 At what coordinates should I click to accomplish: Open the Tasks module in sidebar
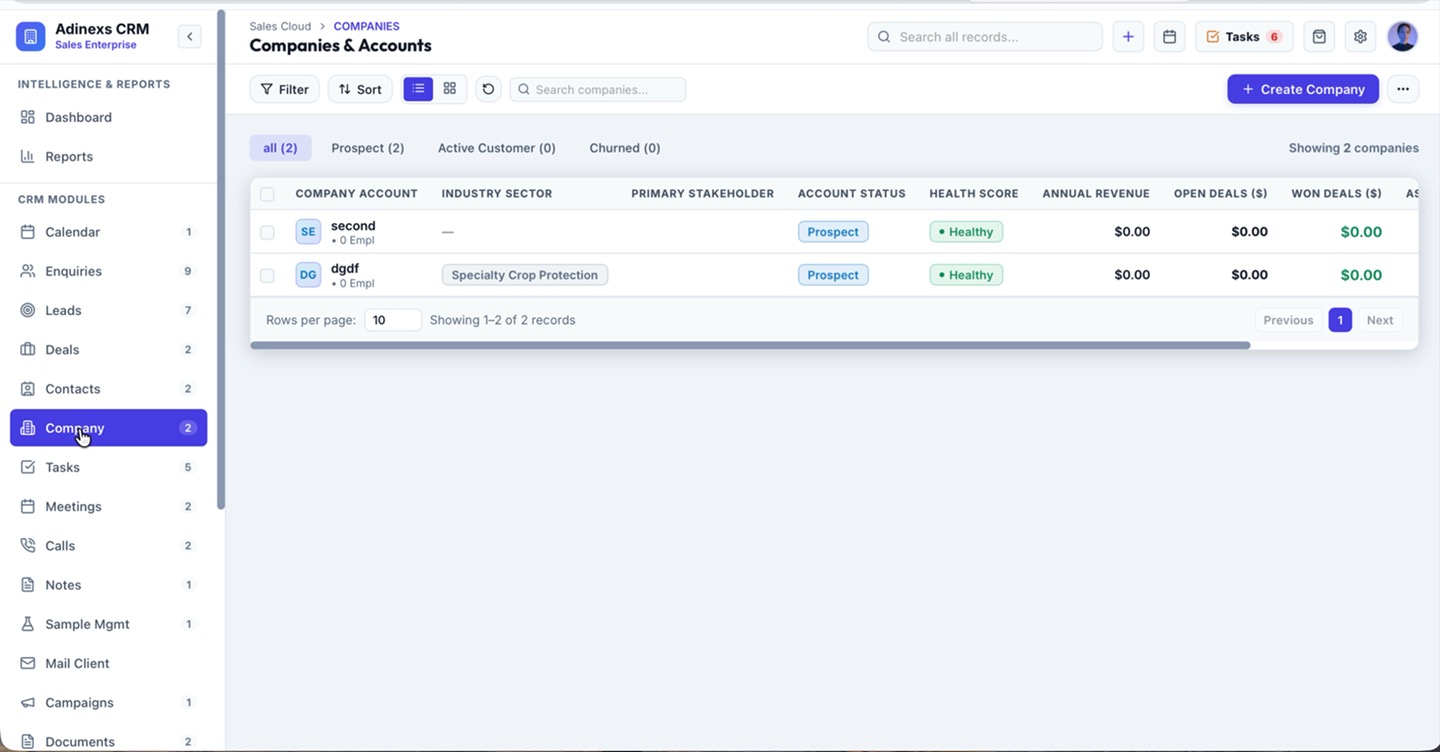pyautogui.click(x=108, y=467)
